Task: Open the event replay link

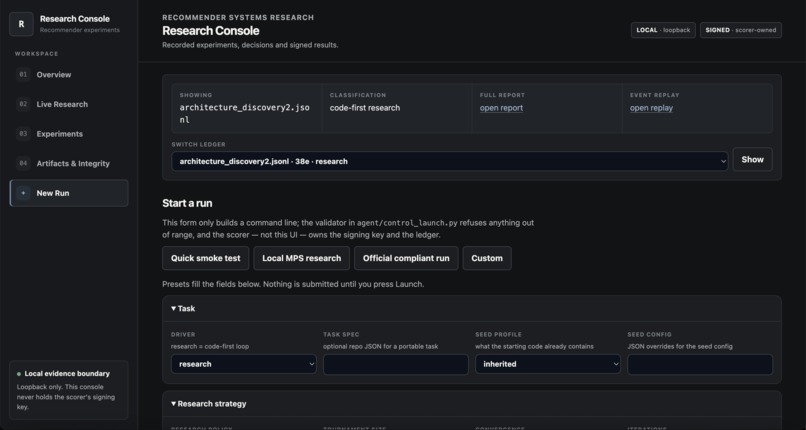Action: 651,108
